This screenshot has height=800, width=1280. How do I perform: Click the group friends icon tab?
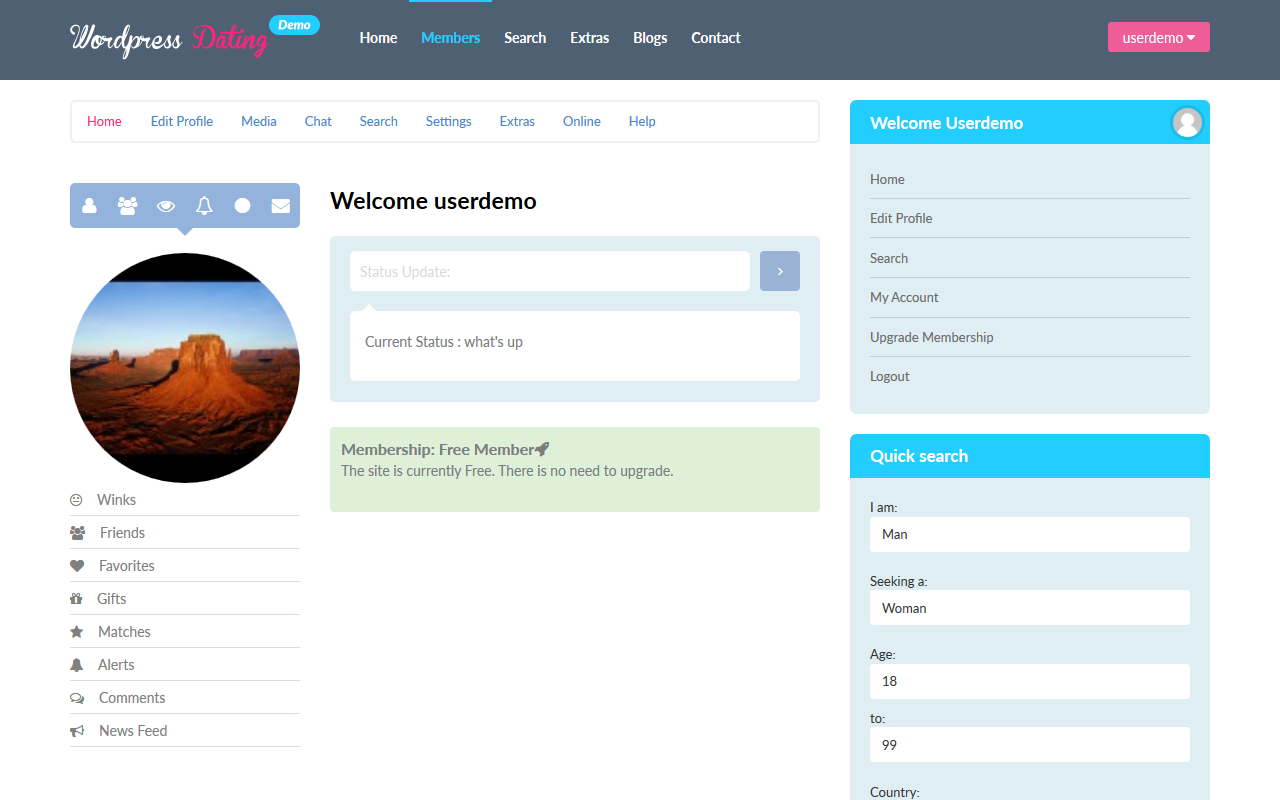tap(127, 205)
